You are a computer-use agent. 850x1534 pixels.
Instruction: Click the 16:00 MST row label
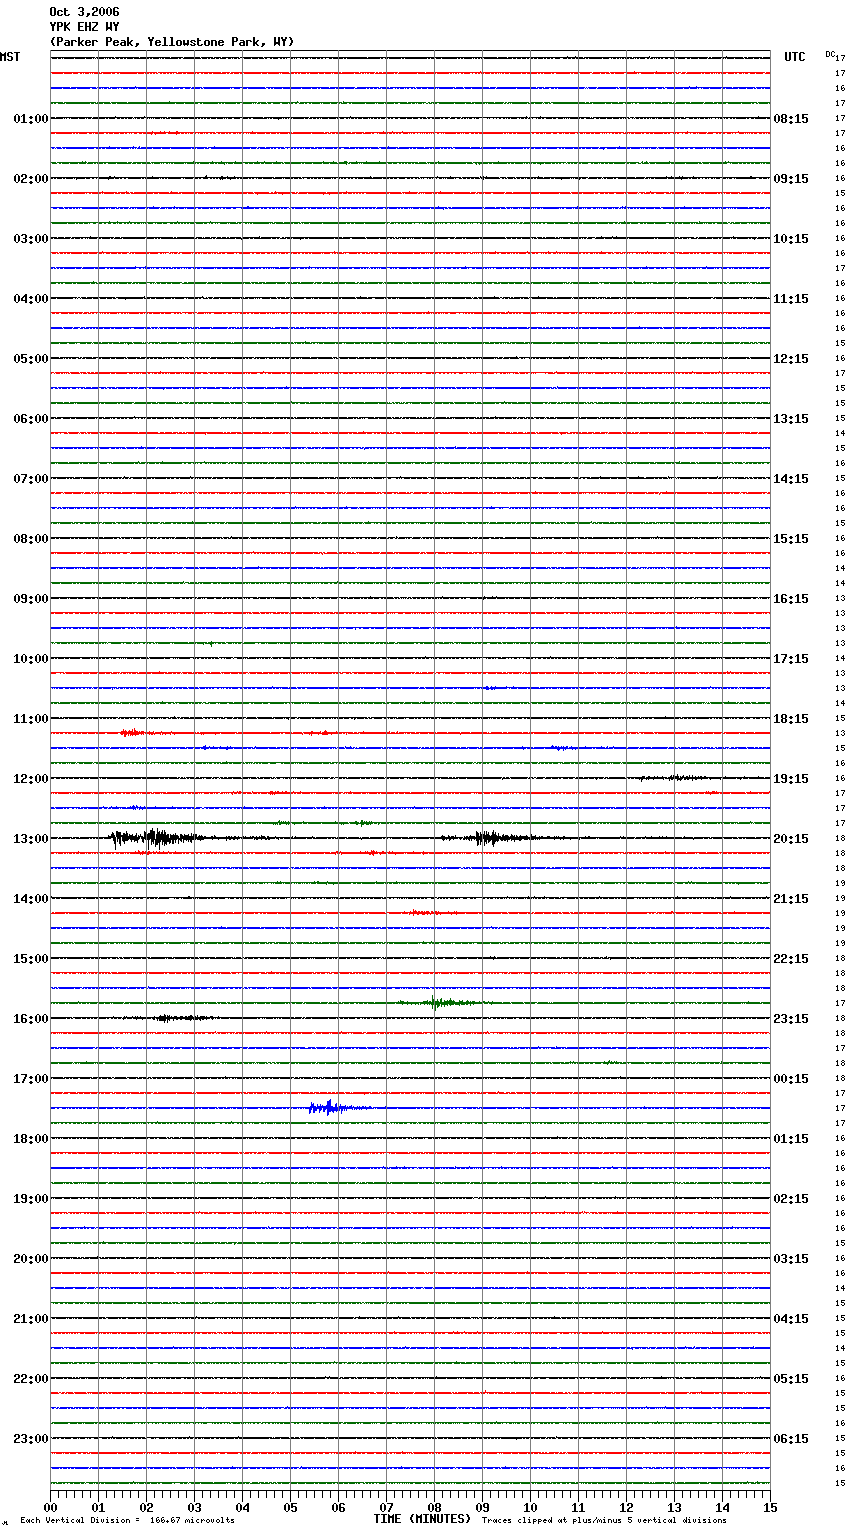31,1019
